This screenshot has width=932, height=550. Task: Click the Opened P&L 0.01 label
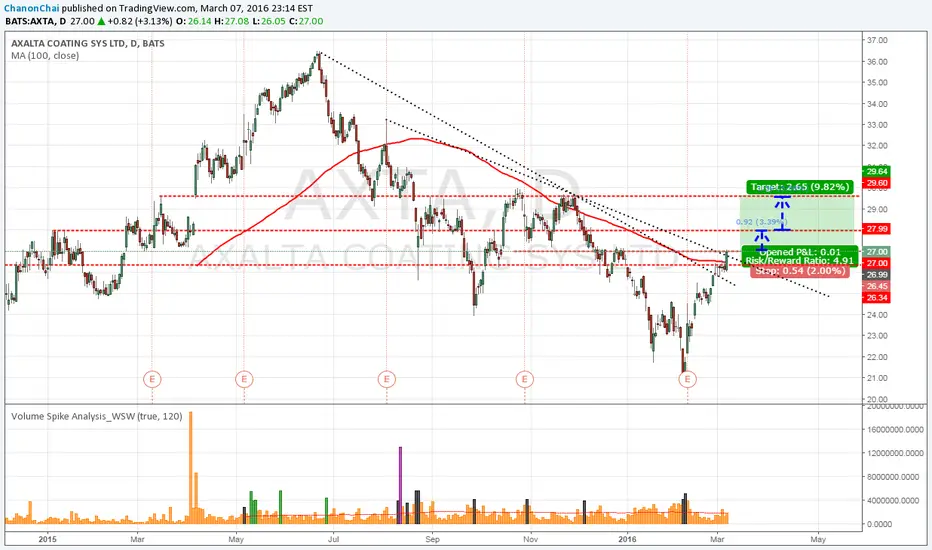(799, 252)
